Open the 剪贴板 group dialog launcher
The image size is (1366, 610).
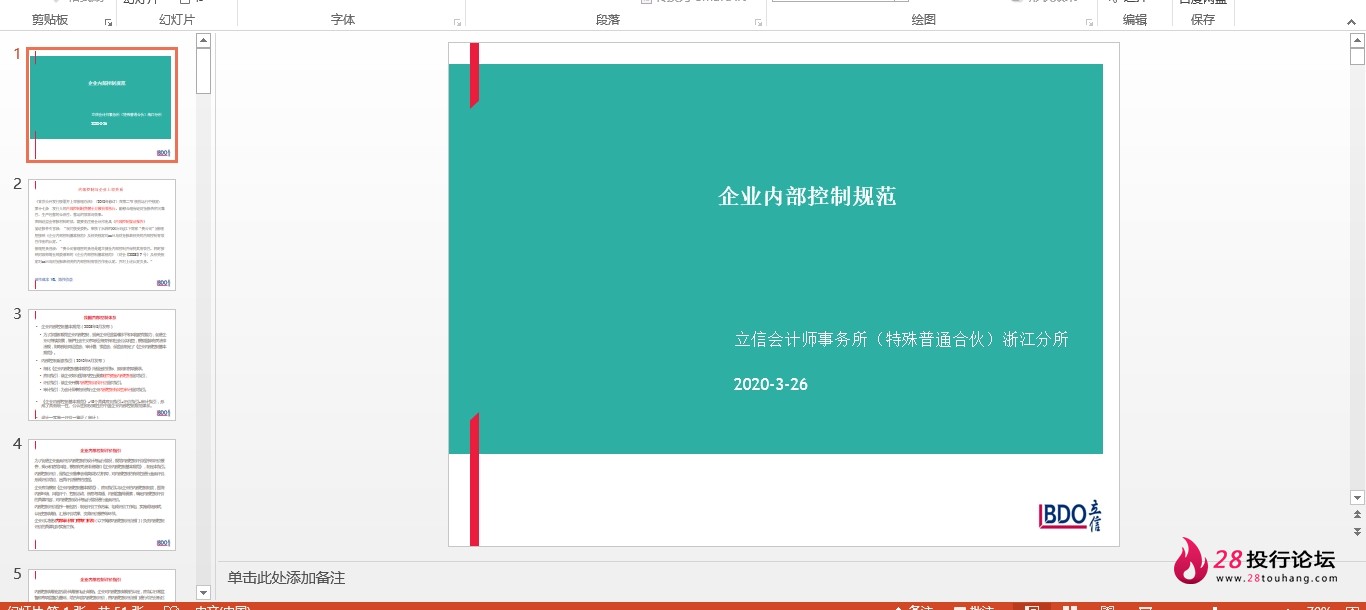coord(108,21)
